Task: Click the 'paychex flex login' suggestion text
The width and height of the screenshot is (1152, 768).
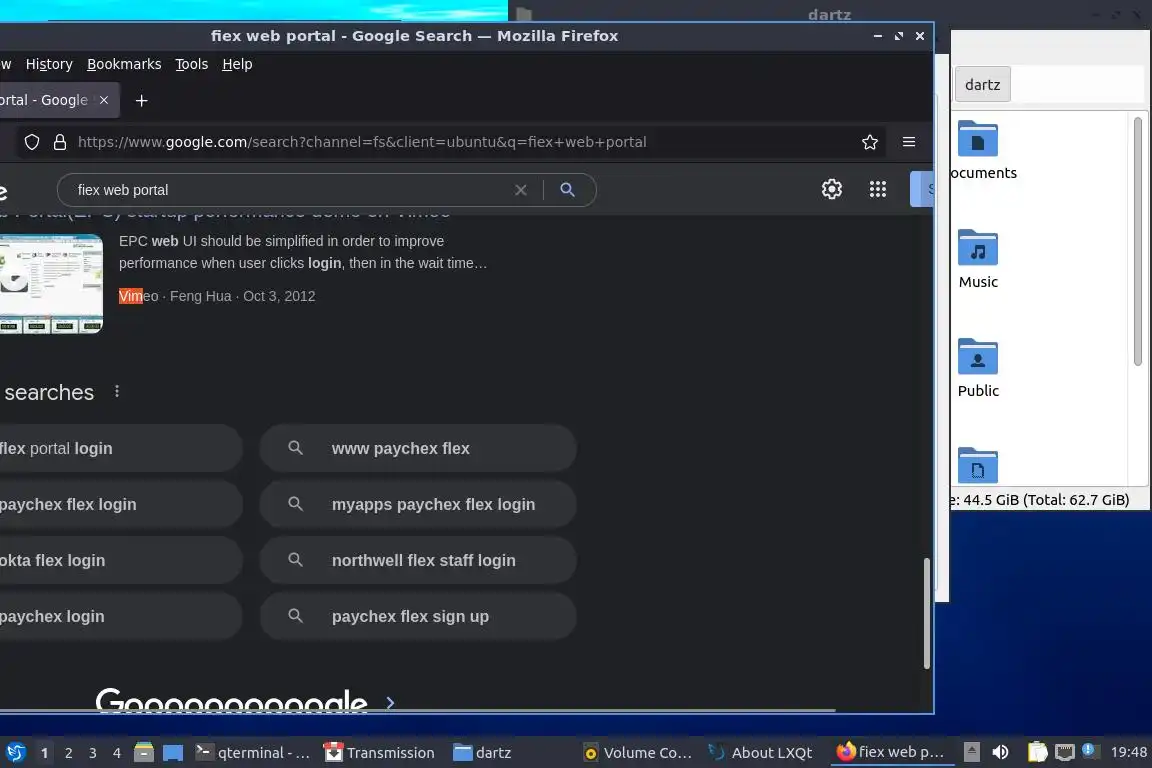Action: tap(68, 505)
